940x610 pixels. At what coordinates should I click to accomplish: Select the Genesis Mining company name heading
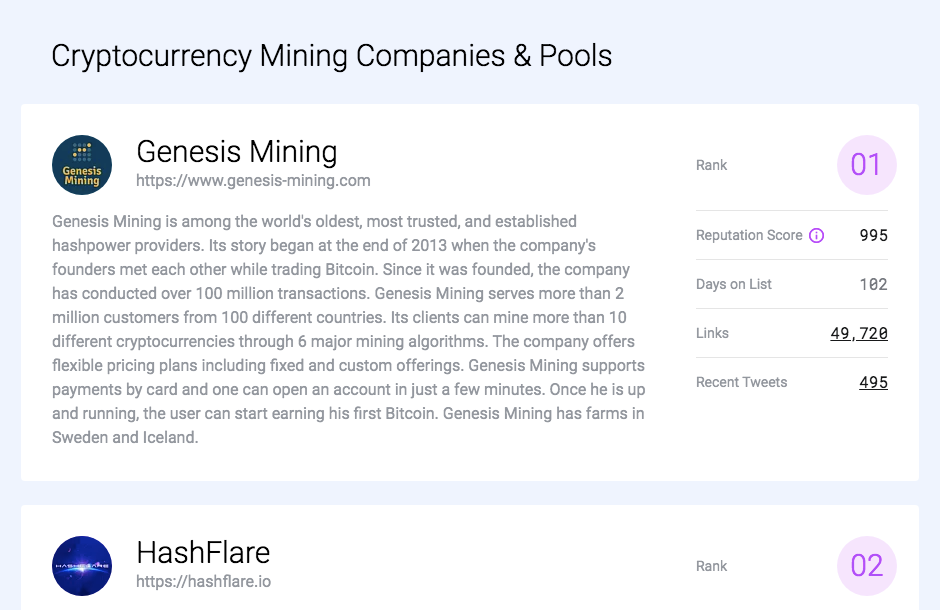click(x=237, y=152)
